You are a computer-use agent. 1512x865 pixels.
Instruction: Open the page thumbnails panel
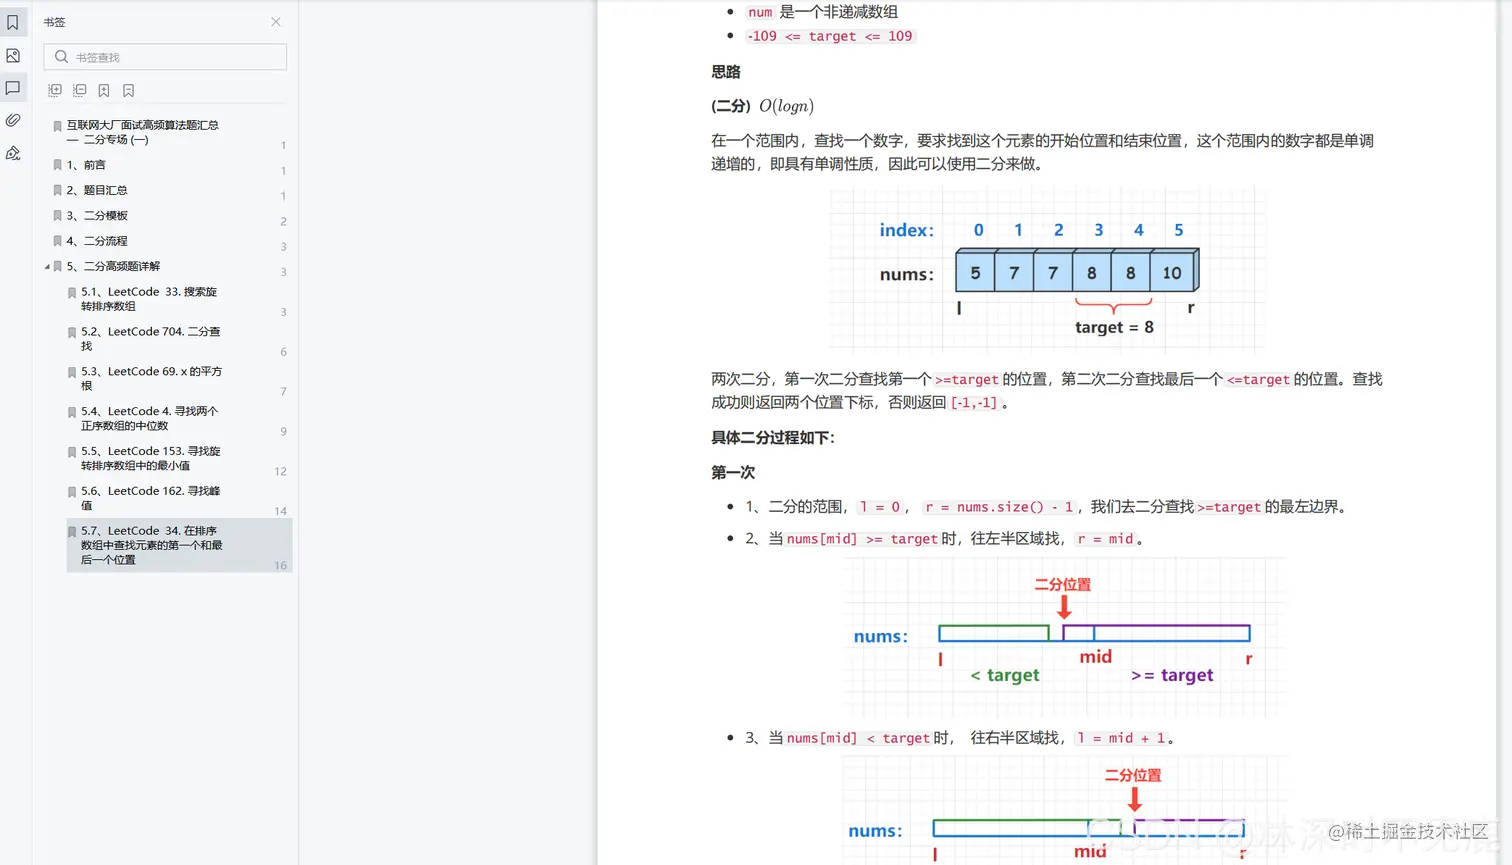point(13,56)
